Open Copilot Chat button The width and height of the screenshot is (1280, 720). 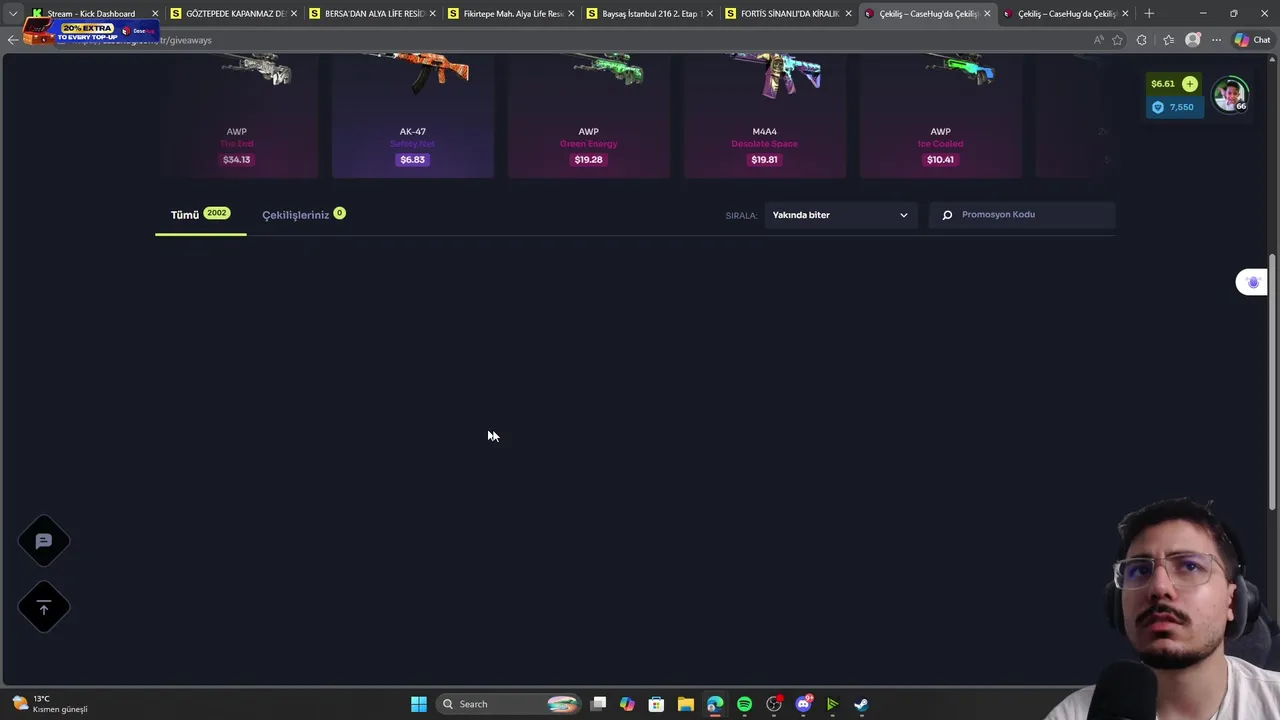click(1253, 40)
